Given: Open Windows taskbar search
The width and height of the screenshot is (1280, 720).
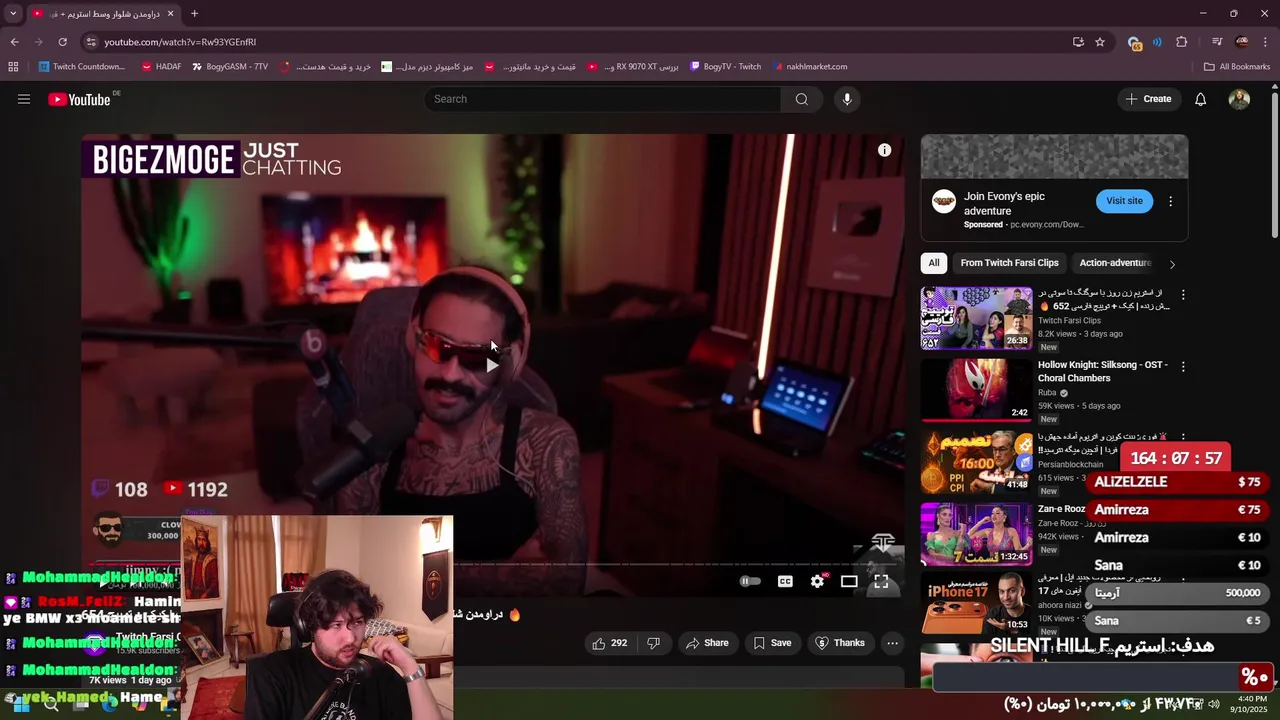Looking at the screenshot, I should [51, 704].
